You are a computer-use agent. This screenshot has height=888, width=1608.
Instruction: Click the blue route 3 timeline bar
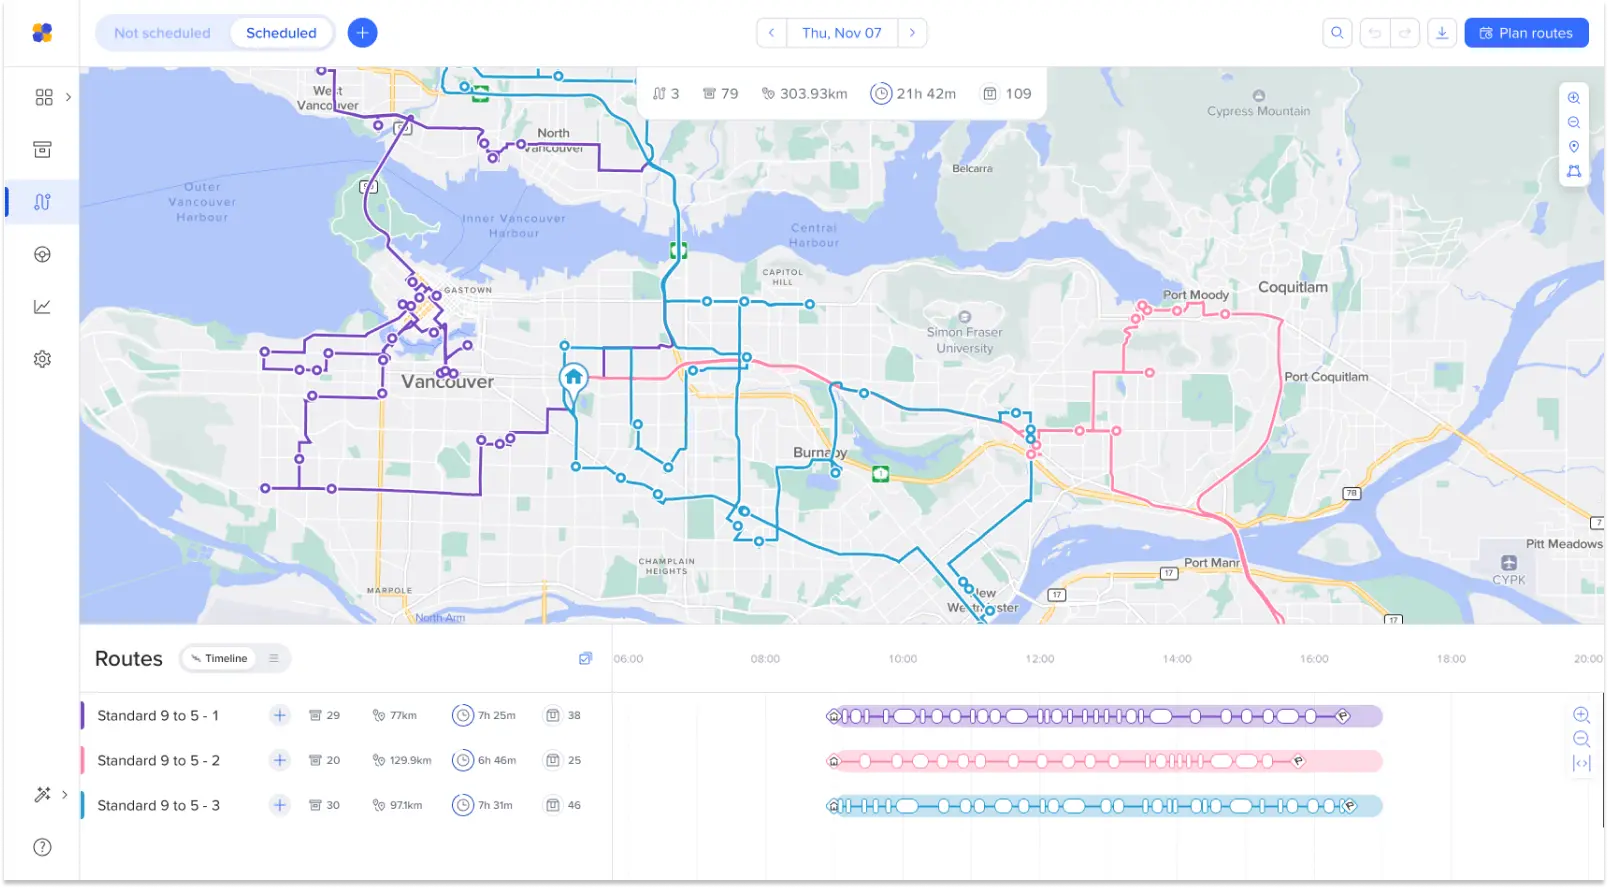pos(1104,806)
